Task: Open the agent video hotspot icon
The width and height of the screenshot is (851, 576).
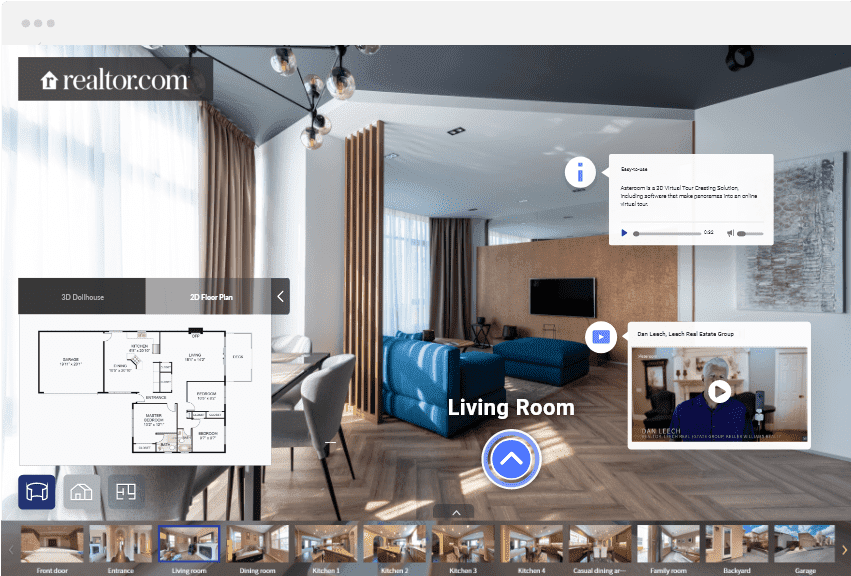Action: 600,337
